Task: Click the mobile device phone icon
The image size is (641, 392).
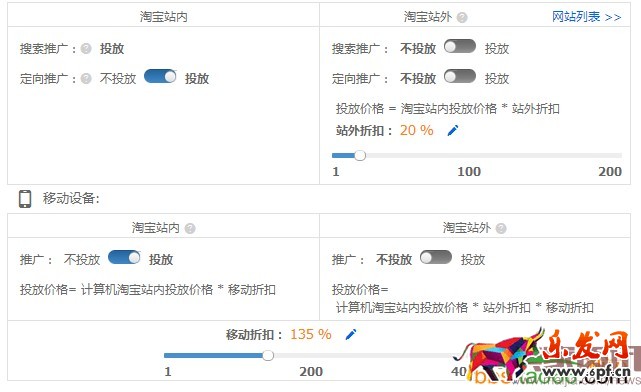Action: tap(25, 199)
